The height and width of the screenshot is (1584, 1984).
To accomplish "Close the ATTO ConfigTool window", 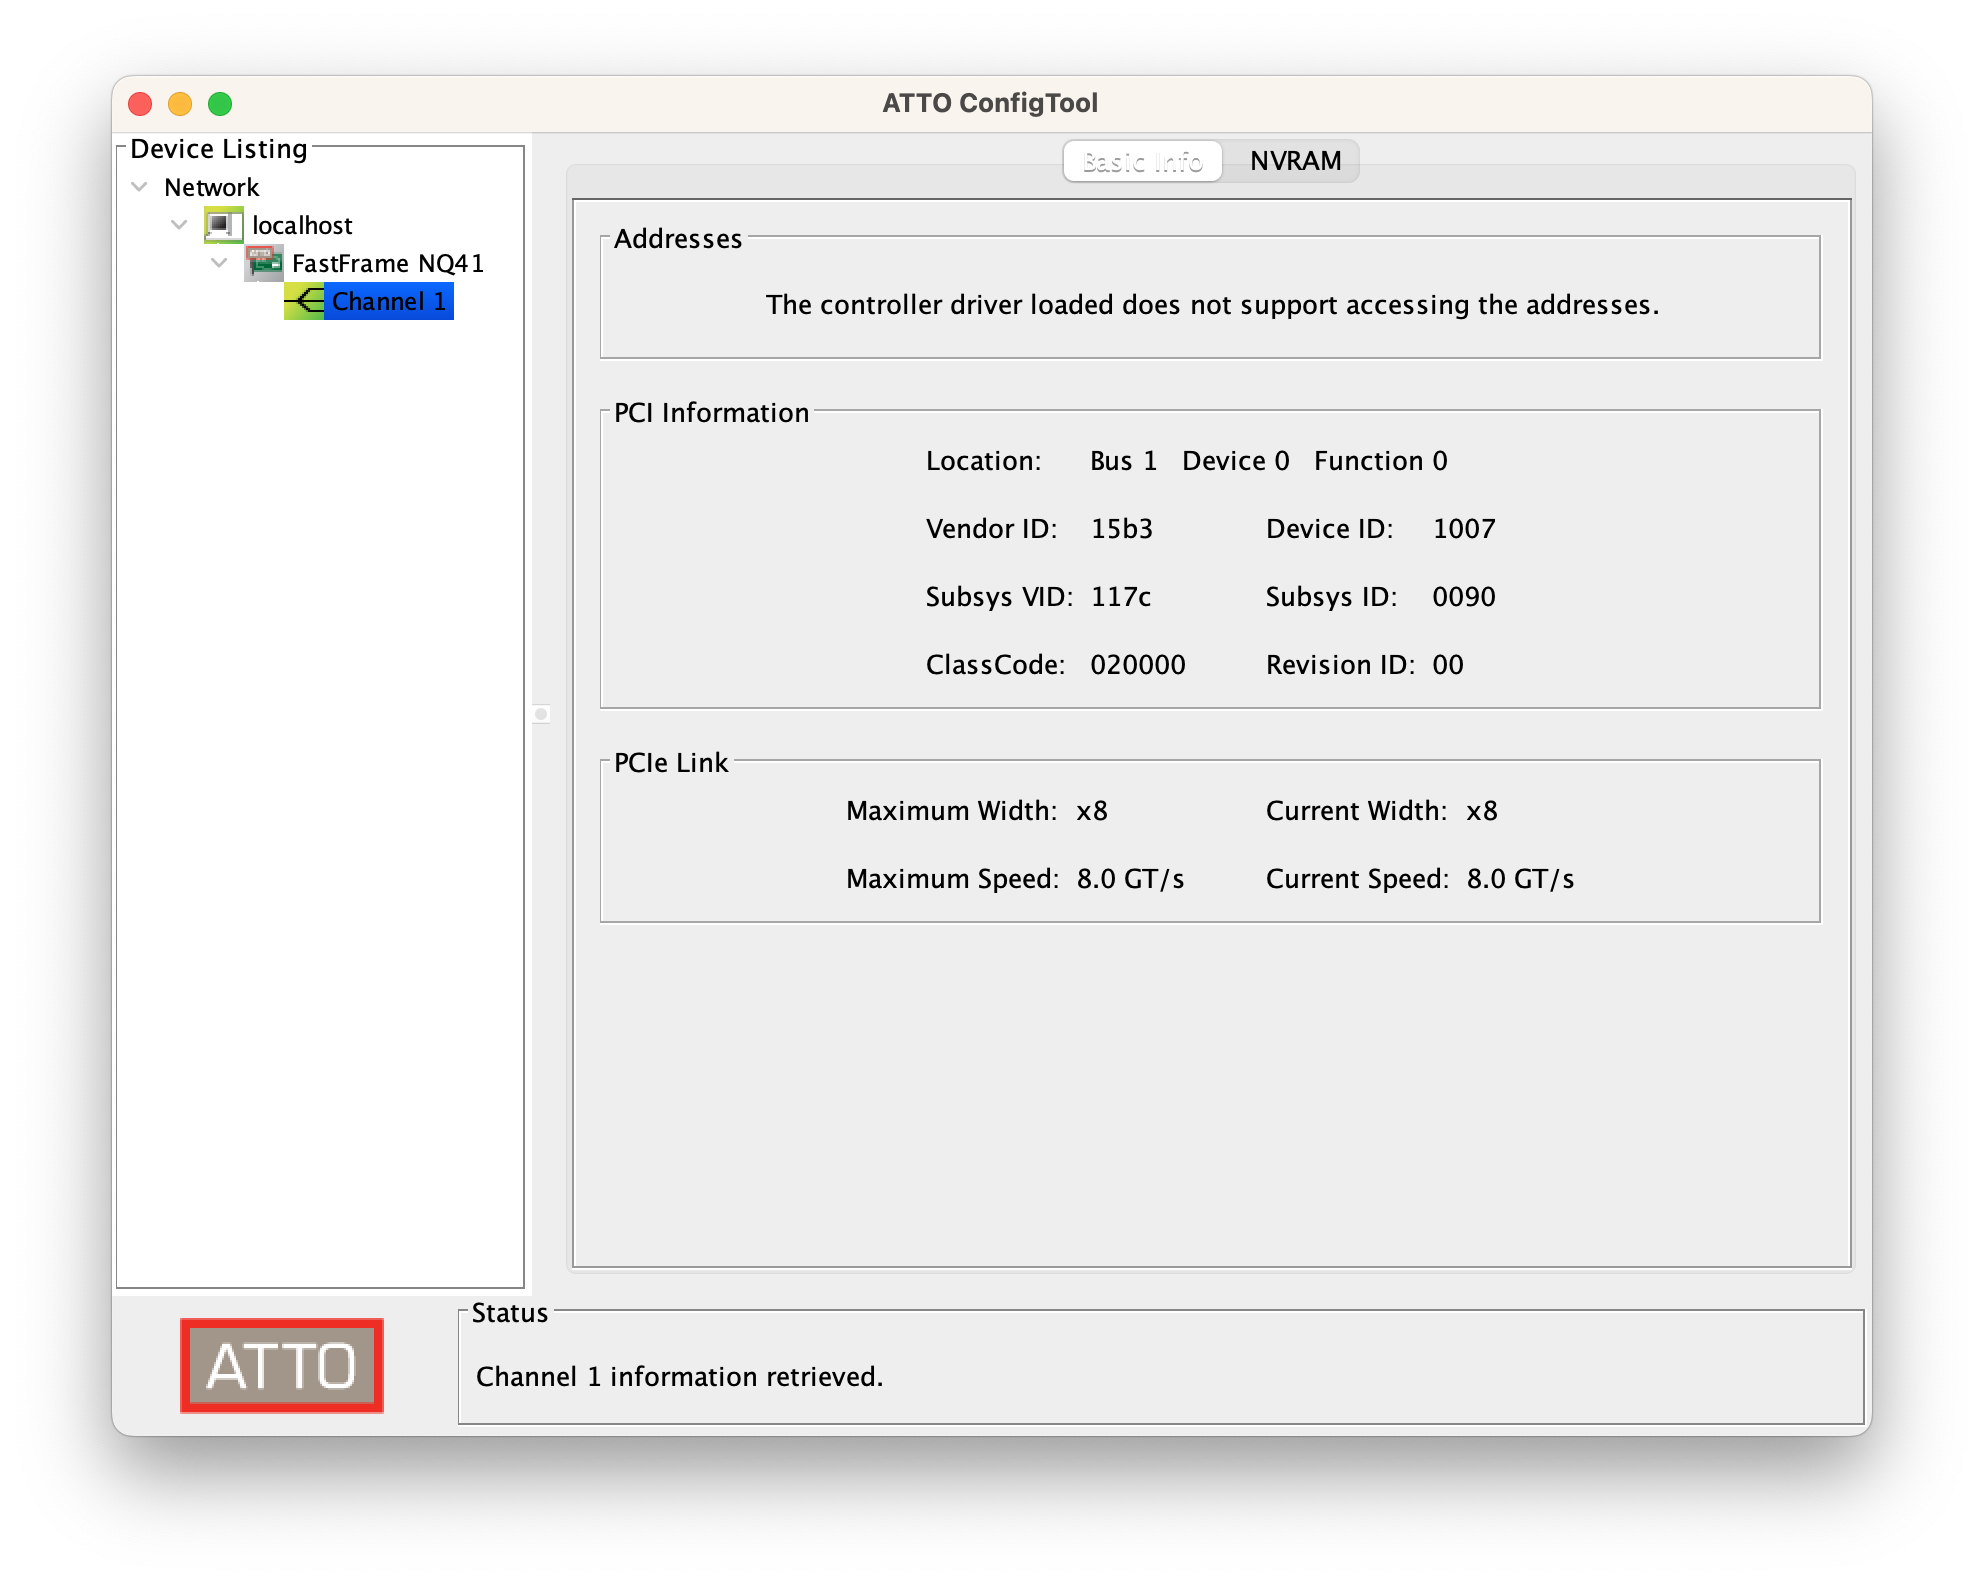I will pos(140,104).
